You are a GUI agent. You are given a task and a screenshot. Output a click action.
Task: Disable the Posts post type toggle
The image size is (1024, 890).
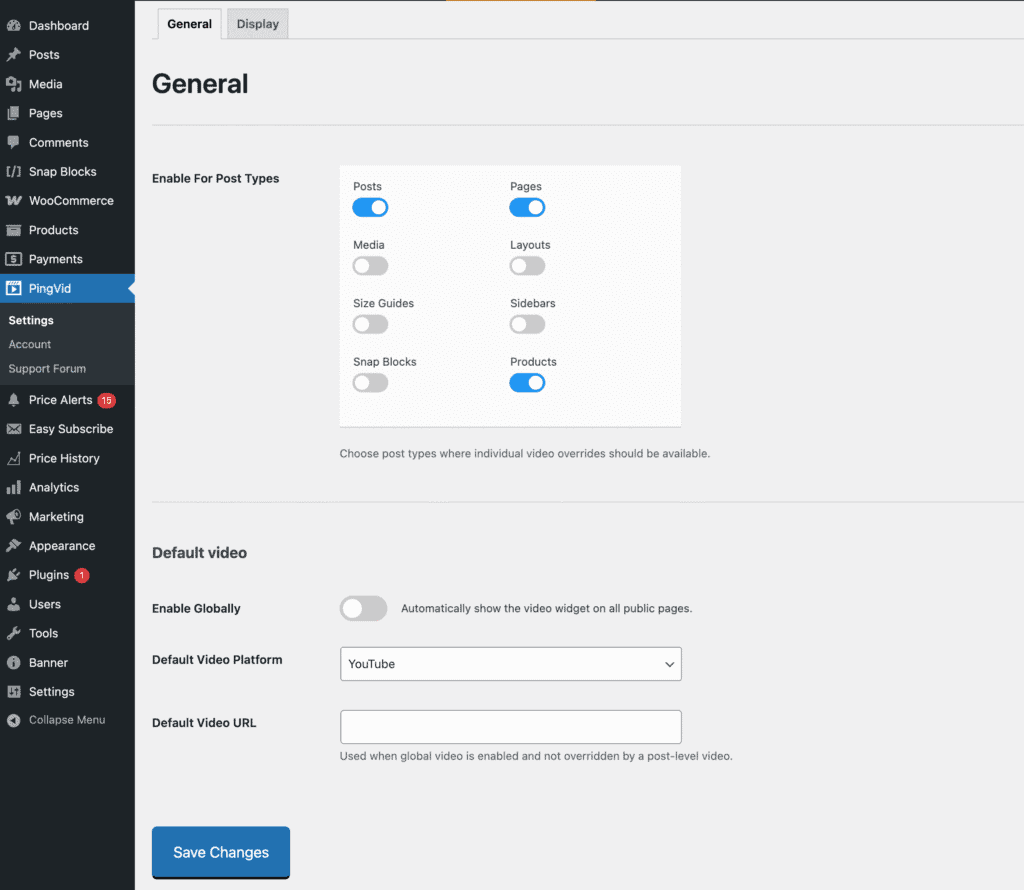(370, 207)
